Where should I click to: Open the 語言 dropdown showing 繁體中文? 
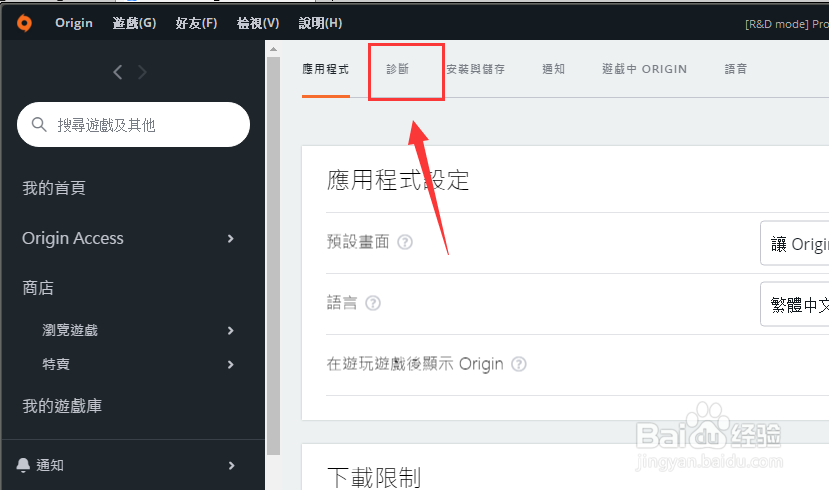point(795,304)
